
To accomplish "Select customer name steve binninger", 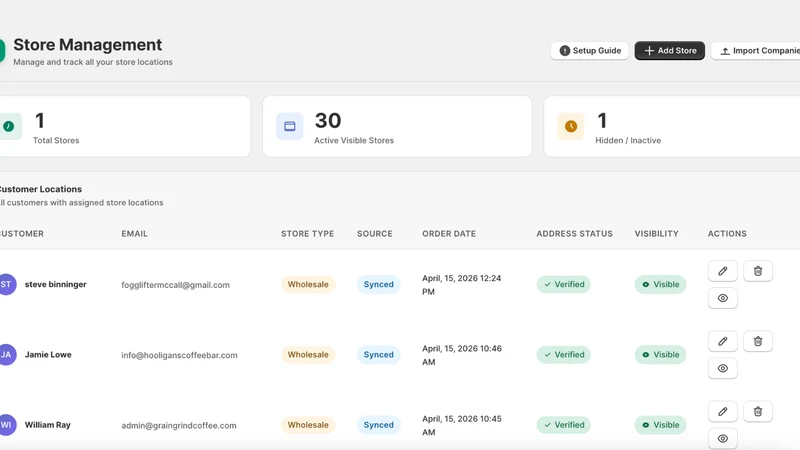I will tap(56, 284).
